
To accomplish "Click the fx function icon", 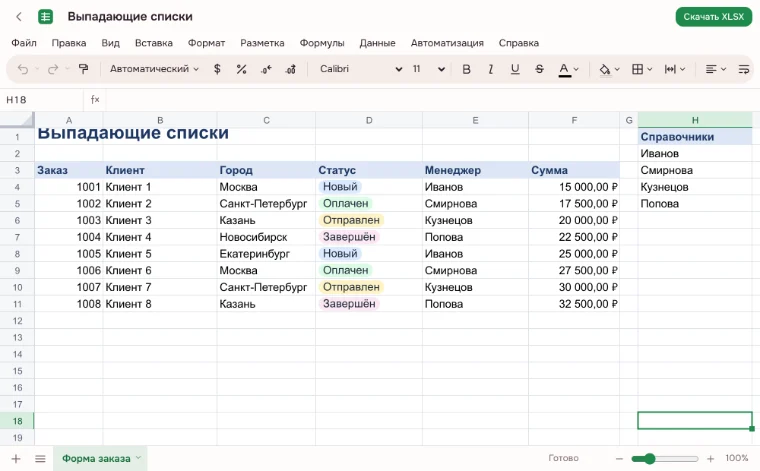I will [95, 99].
